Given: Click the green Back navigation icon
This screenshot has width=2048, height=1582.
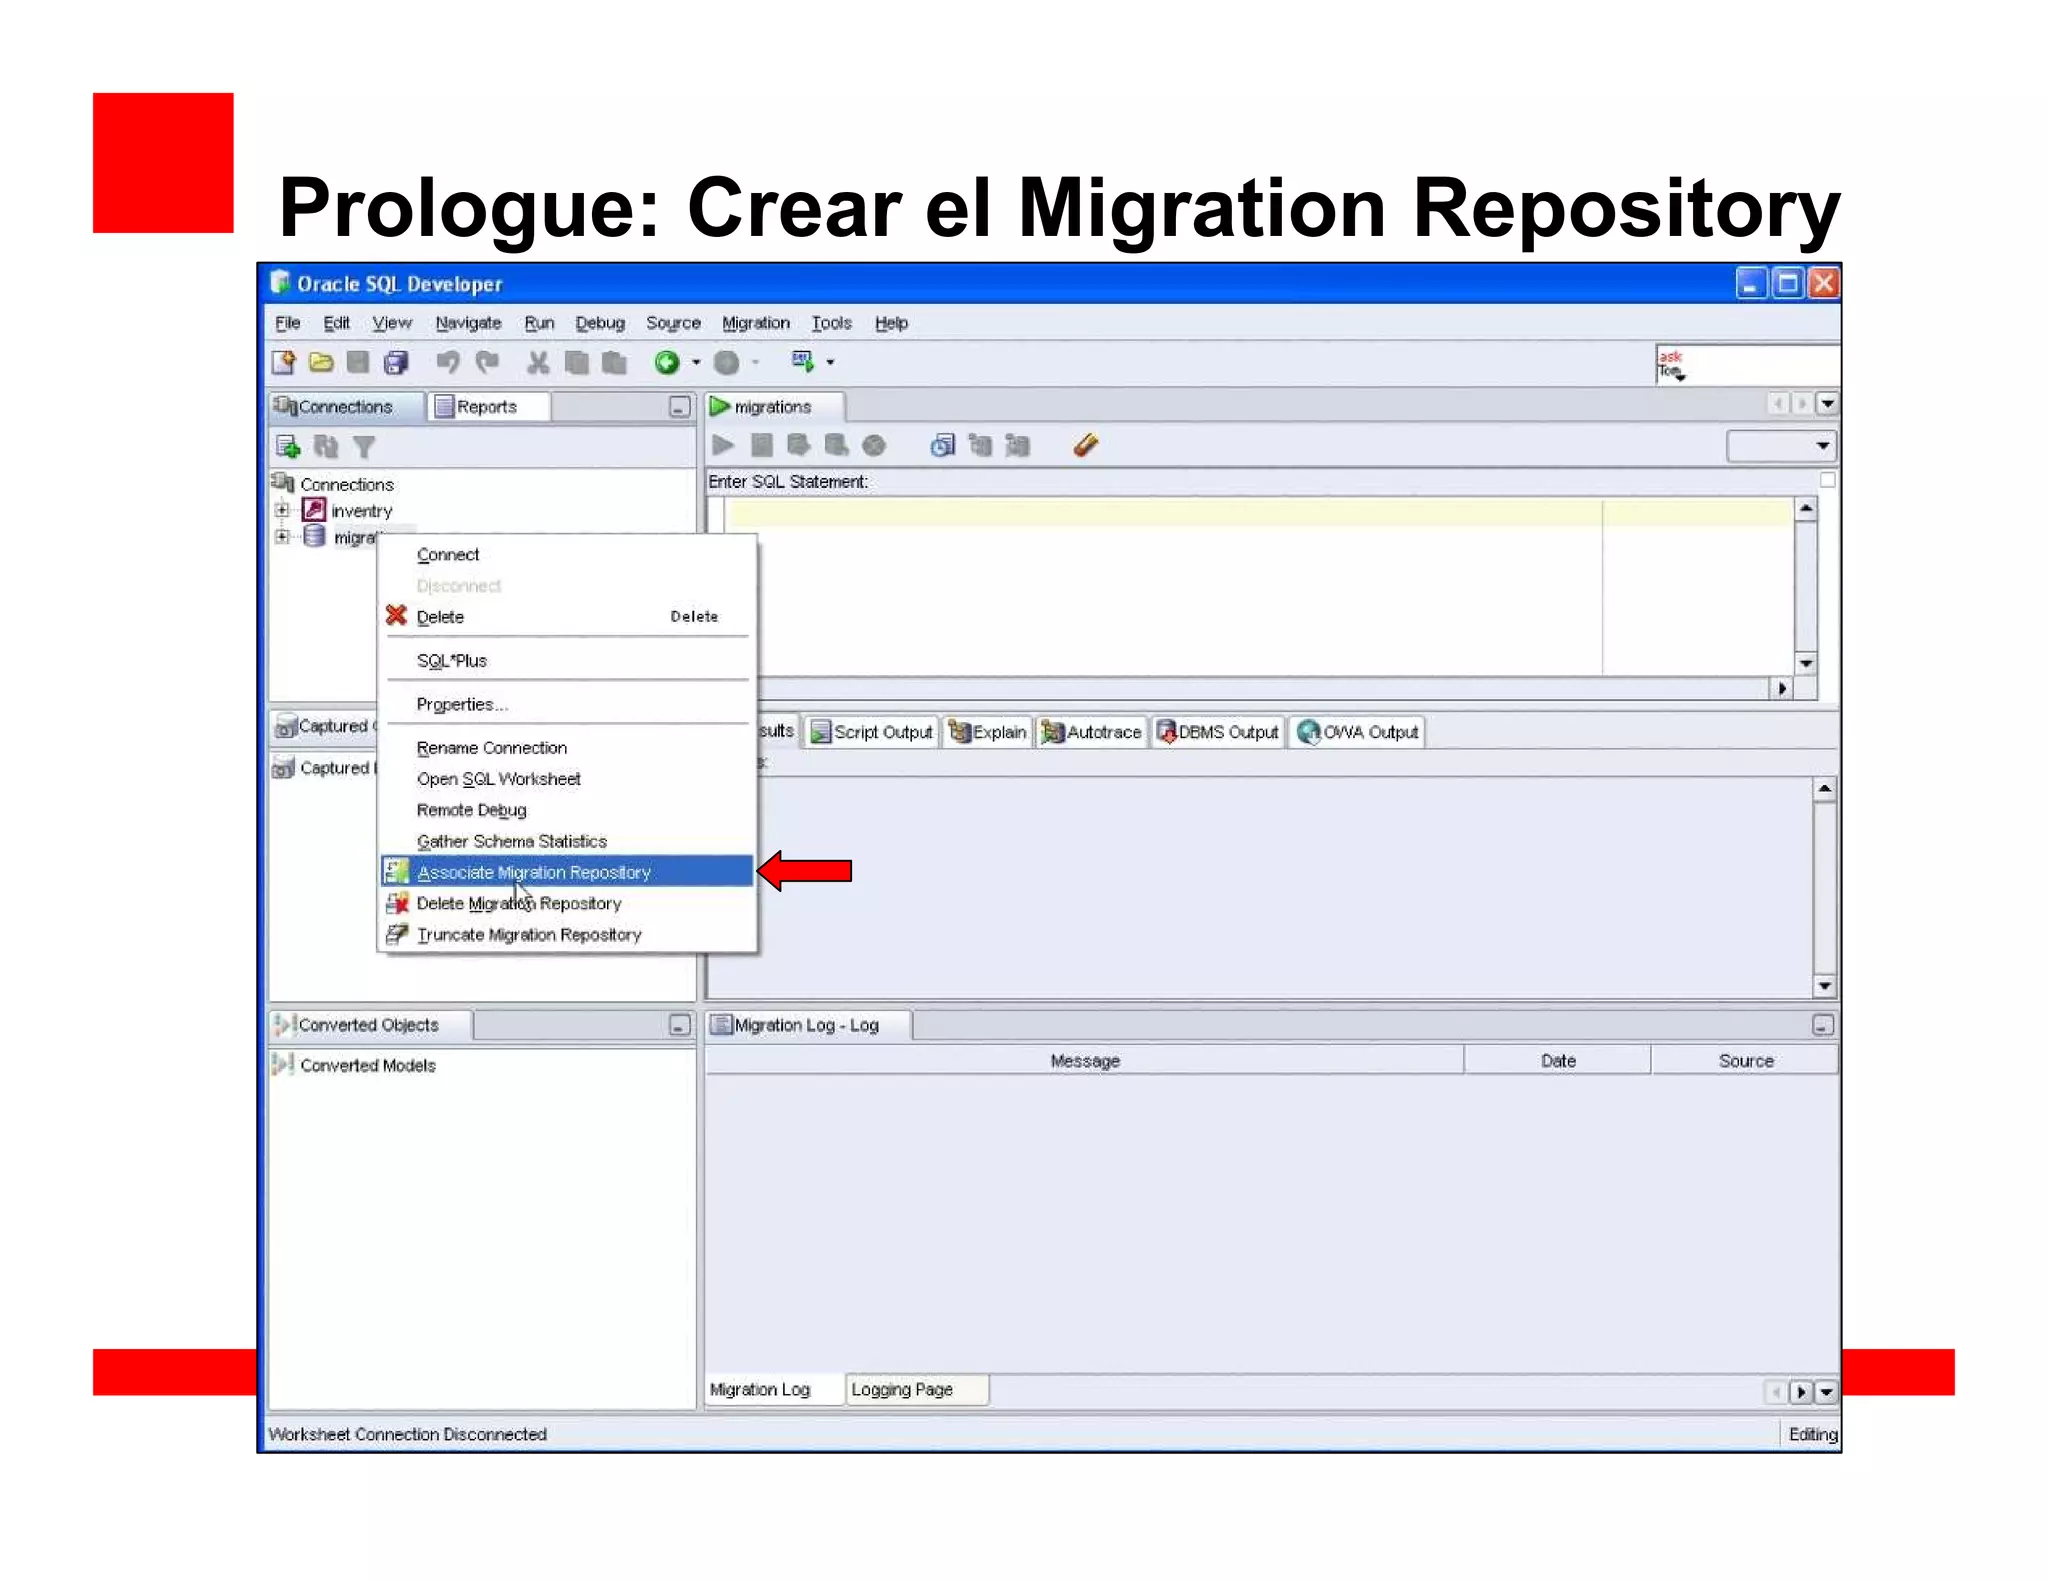Looking at the screenshot, I should [667, 362].
